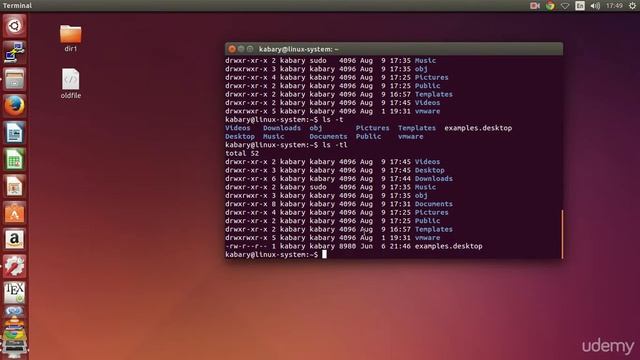Click the terminal scrollbar handle
The height and width of the screenshot is (360, 640).
click(562, 234)
